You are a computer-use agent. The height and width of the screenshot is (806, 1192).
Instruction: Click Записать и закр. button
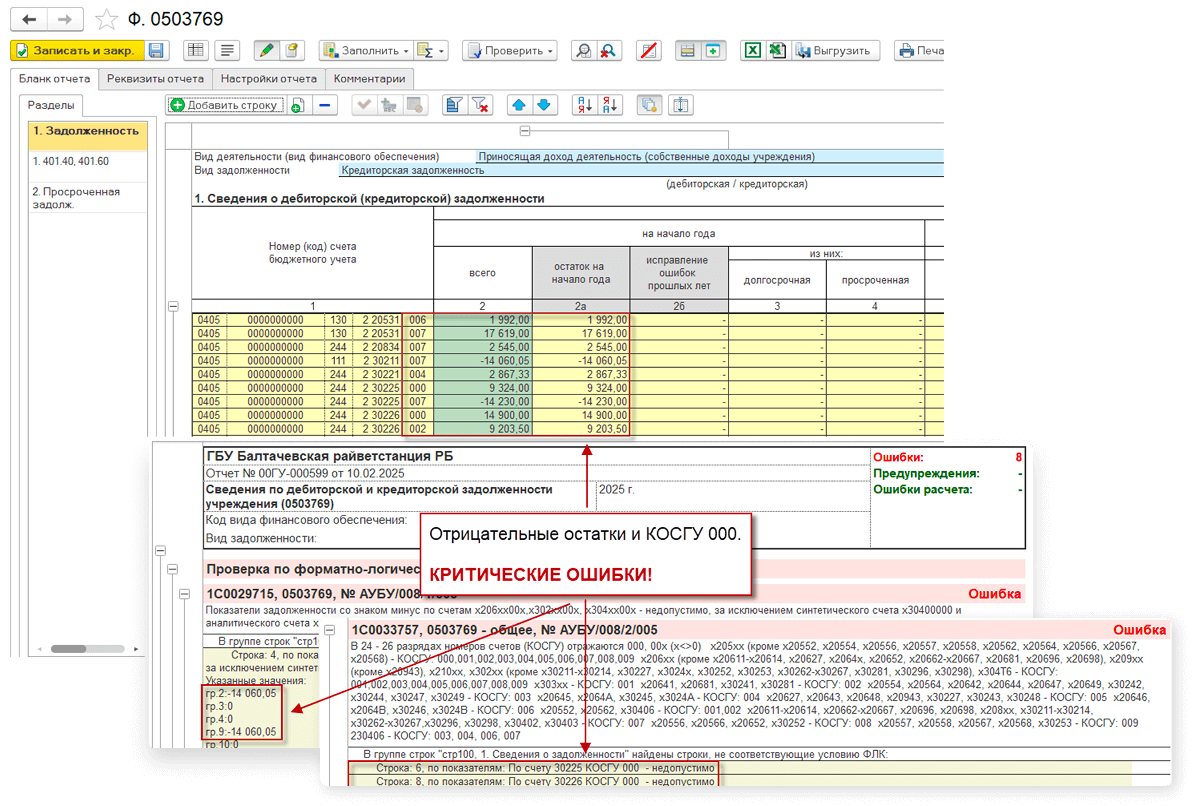[75, 50]
